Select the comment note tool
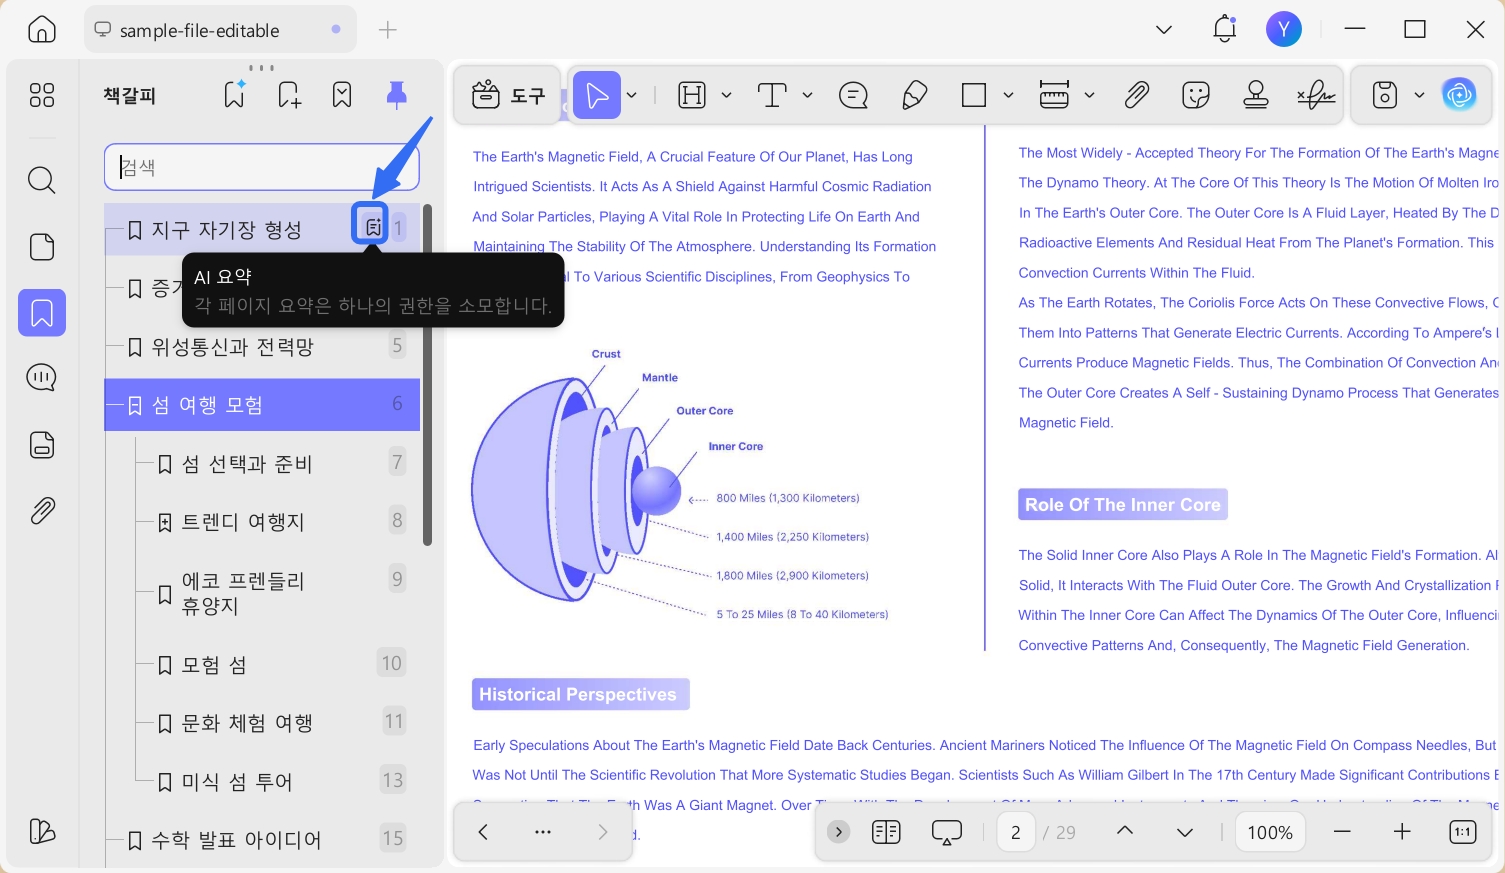Image resolution: width=1505 pixels, height=873 pixels. (853, 95)
